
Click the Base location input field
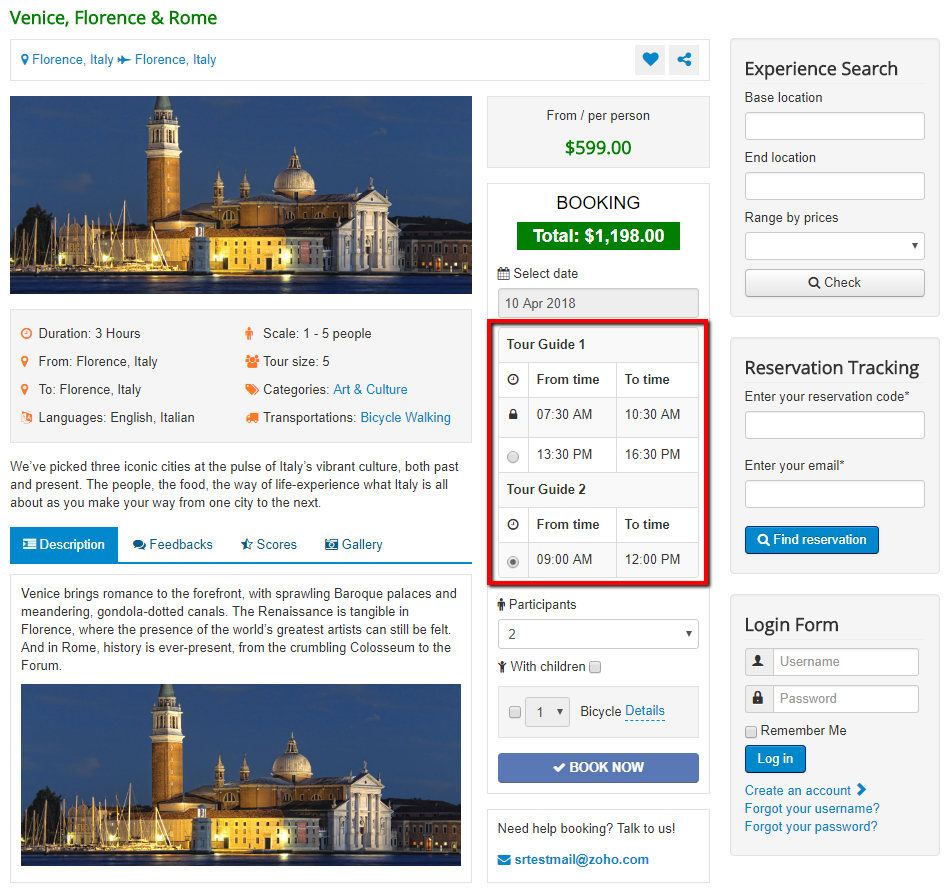[x=834, y=126]
